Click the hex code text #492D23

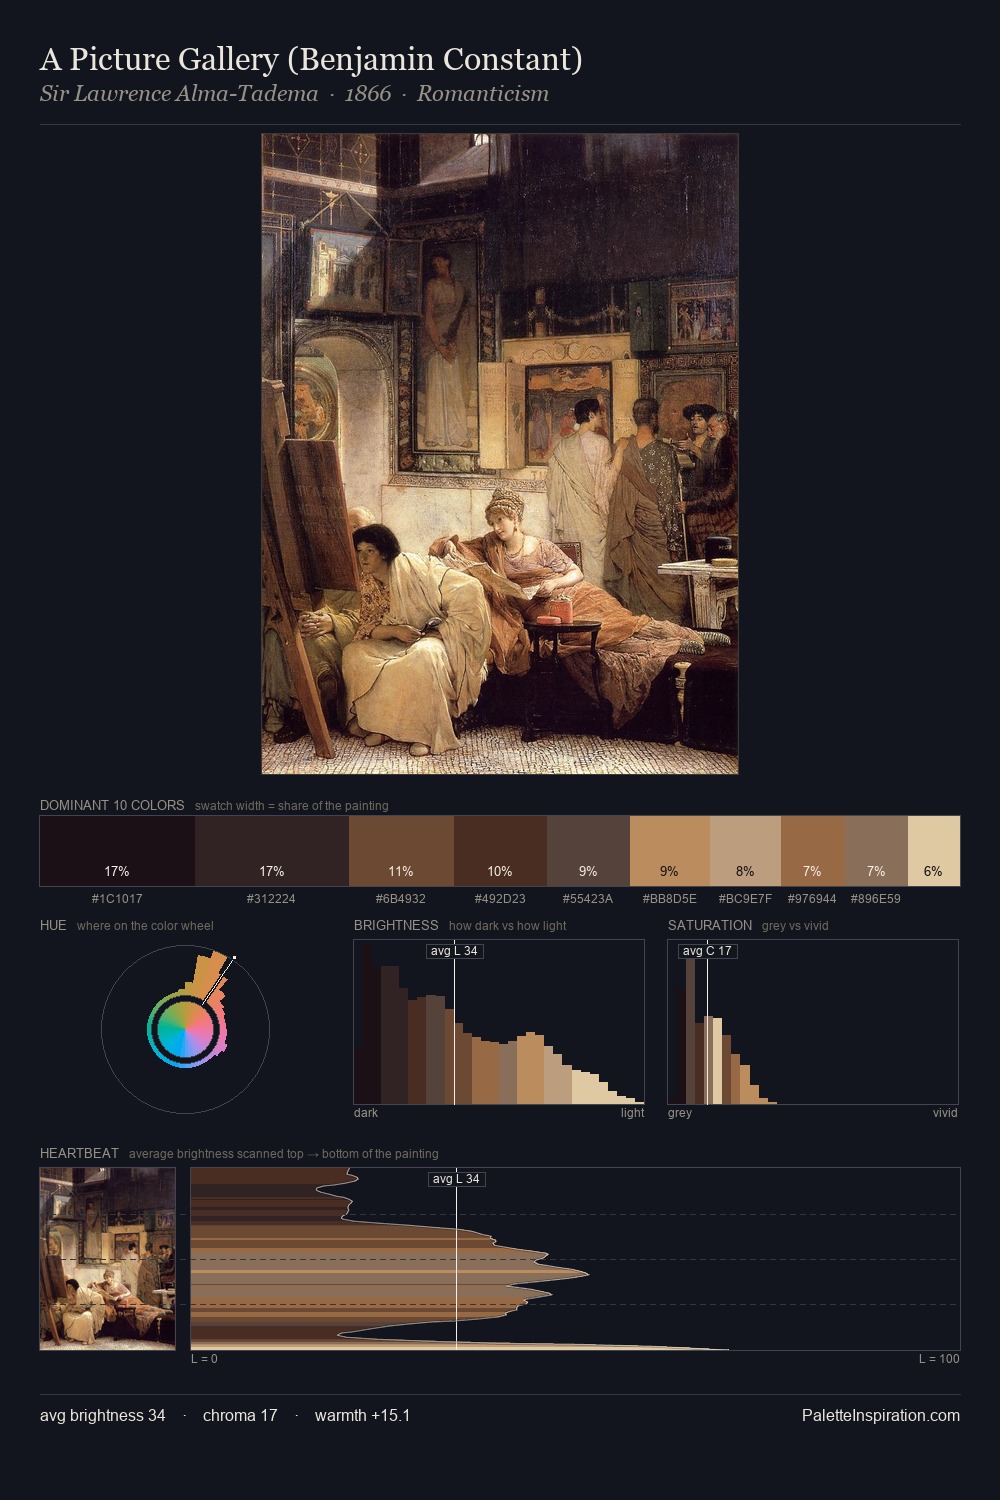[500, 899]
